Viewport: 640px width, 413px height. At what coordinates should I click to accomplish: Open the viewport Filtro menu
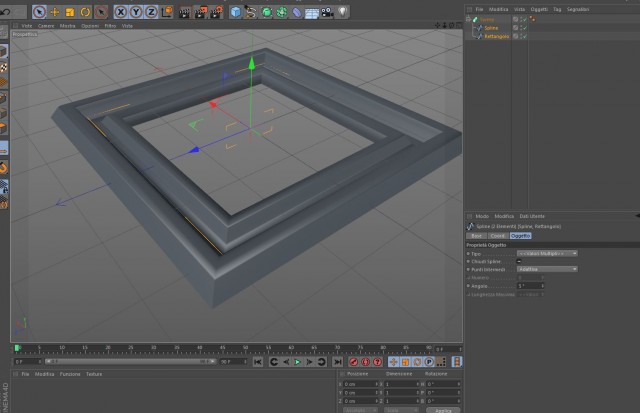[110, 26]
